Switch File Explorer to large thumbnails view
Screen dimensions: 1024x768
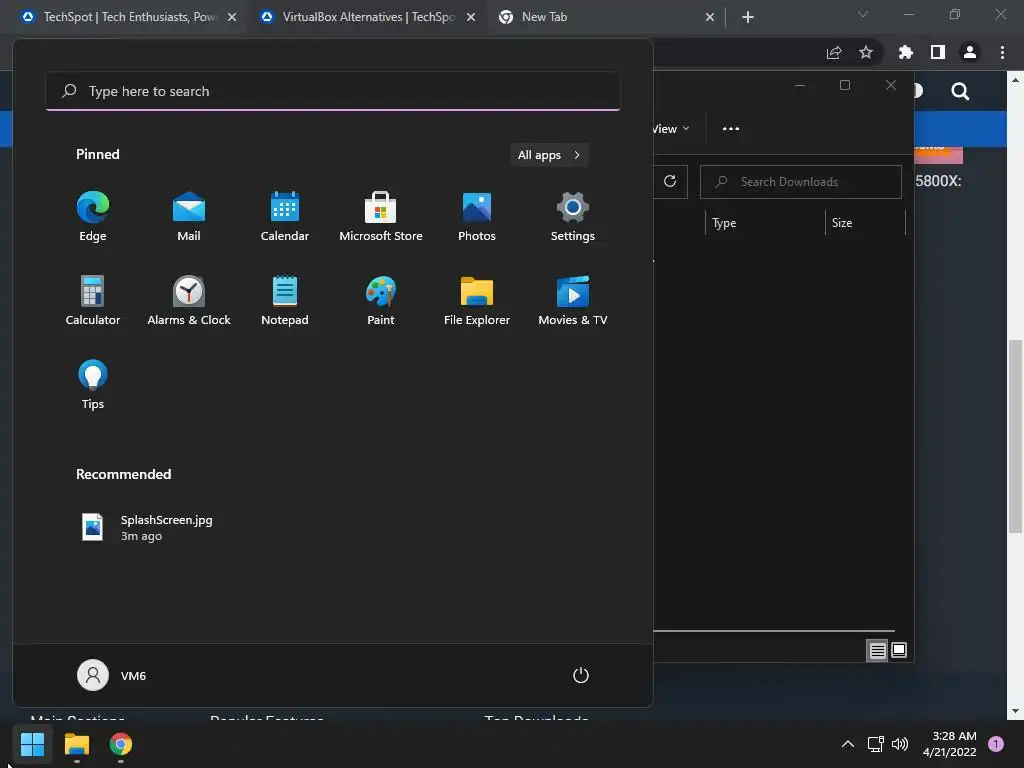(x=899, y=650)
